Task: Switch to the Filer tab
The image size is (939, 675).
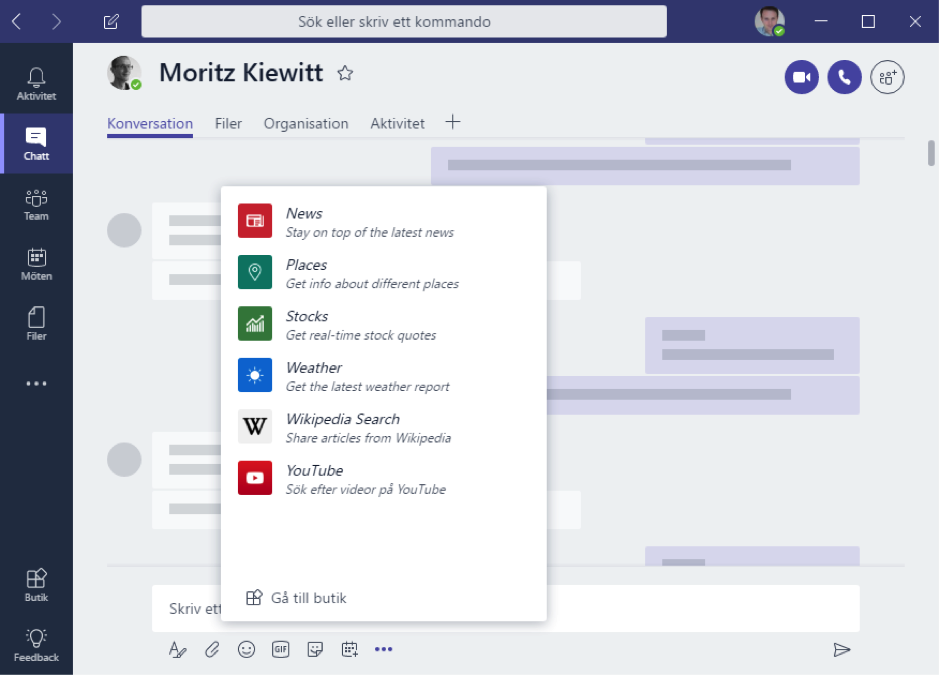Action: click(x=228, y=123)
